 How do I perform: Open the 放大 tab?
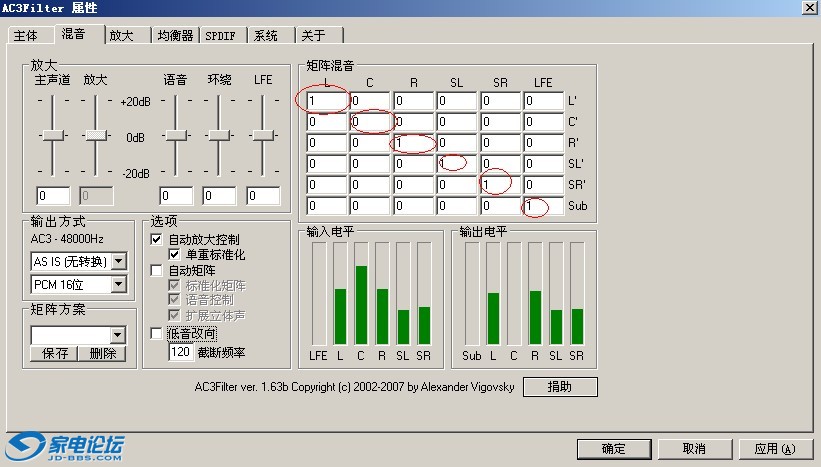click(x=127, y=35)
